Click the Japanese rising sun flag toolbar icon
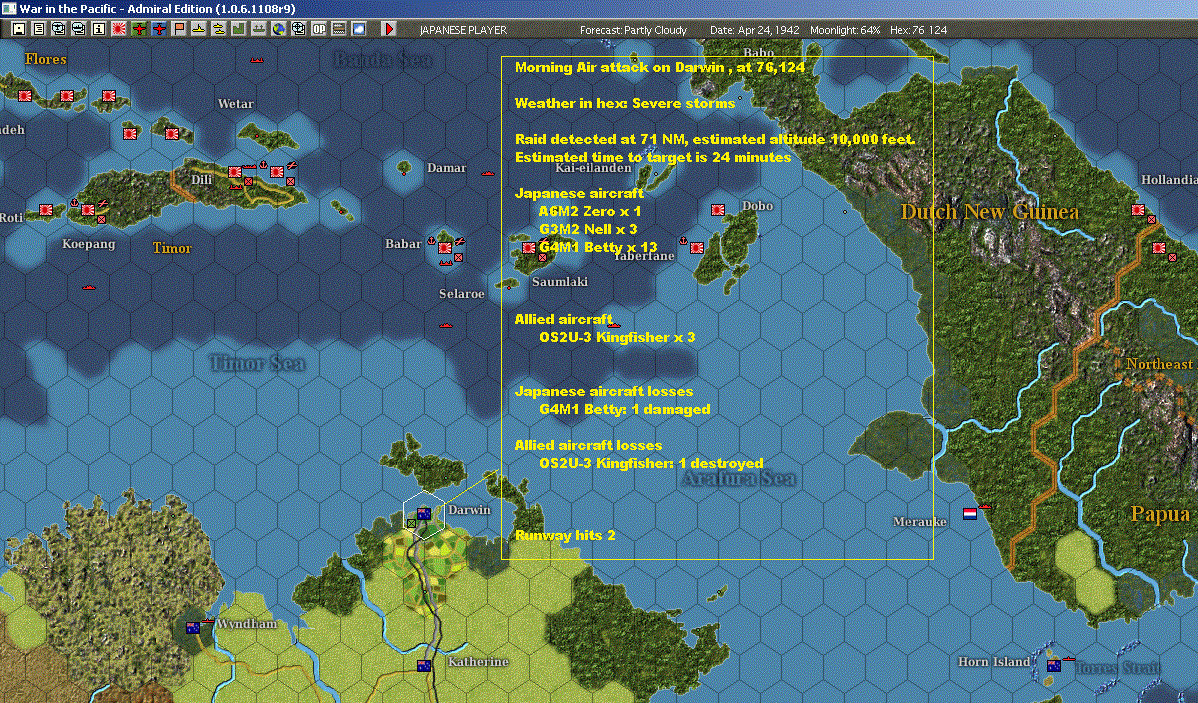Viewport: 1198px width, 703px height. (118, 29)
